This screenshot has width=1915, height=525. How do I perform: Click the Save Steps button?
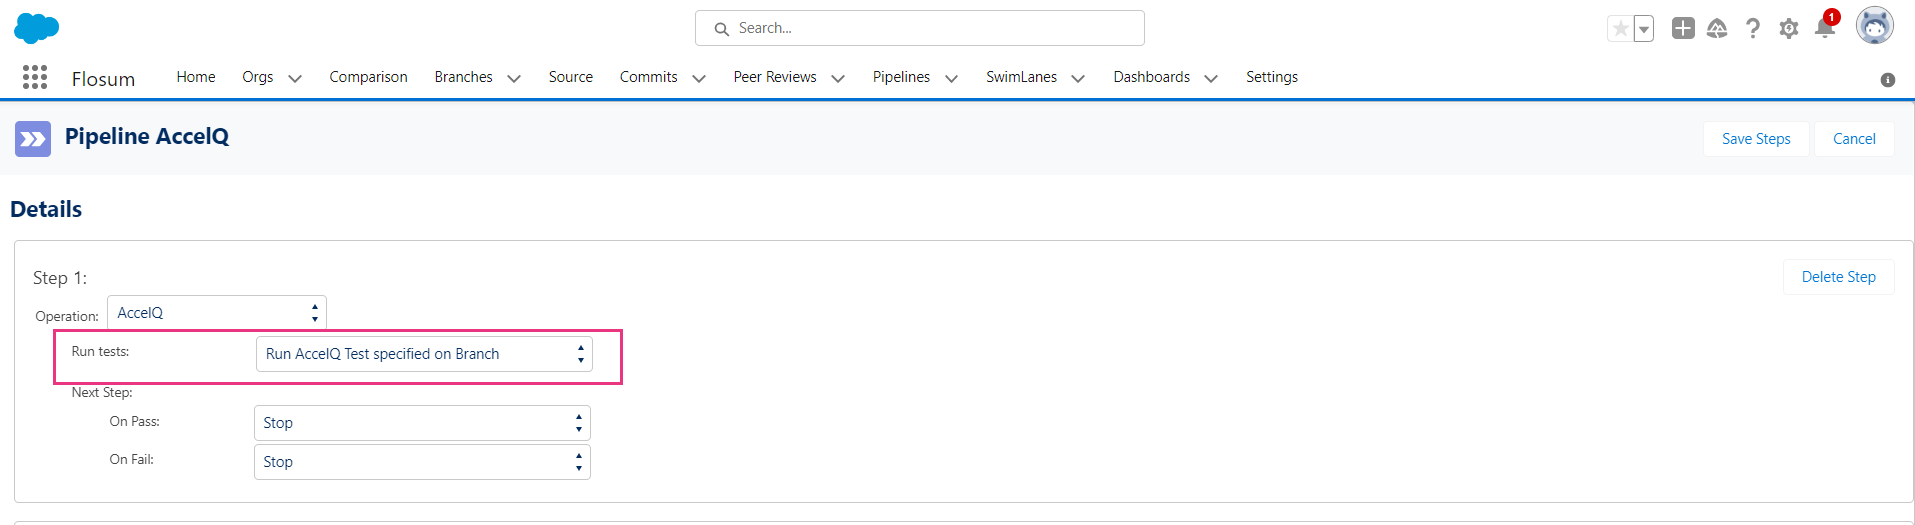[1756, 139]
